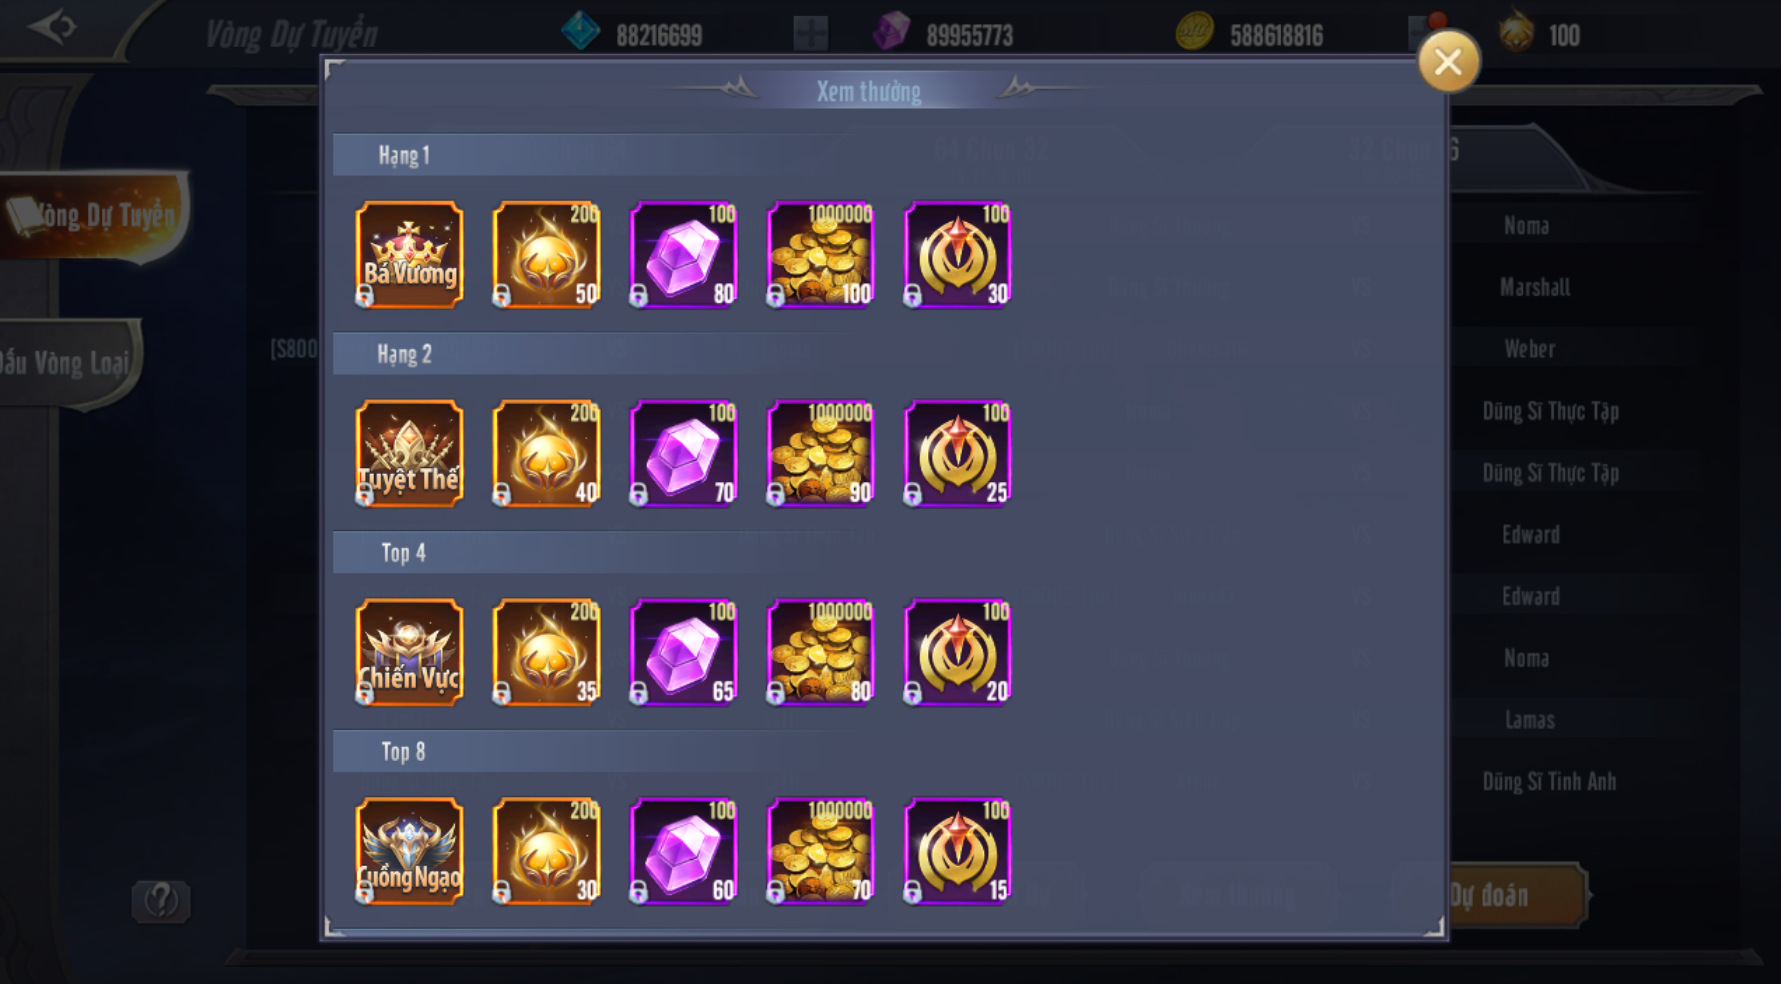The height and width of the screenshot is (984, 1781).
Task: Switch to Vòng Dự Tuyển tab
Action: pos(93,216)
